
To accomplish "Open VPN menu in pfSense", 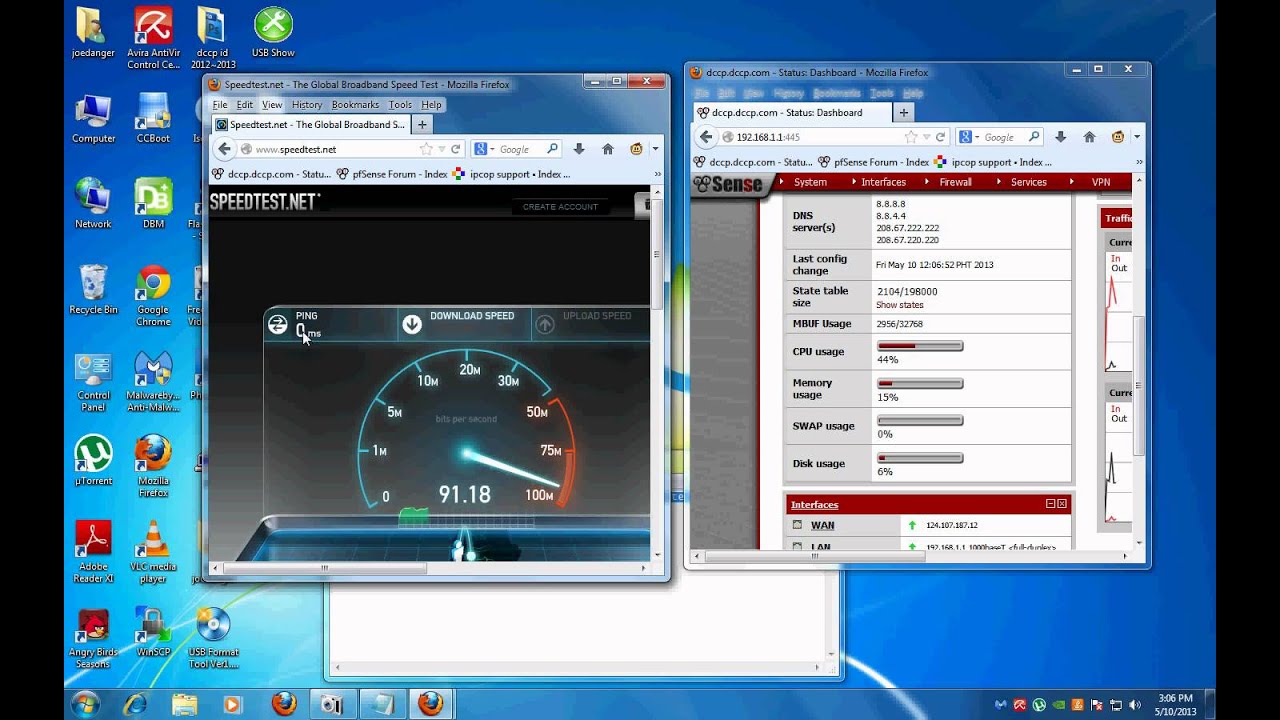I will [x=1101, y=182].
